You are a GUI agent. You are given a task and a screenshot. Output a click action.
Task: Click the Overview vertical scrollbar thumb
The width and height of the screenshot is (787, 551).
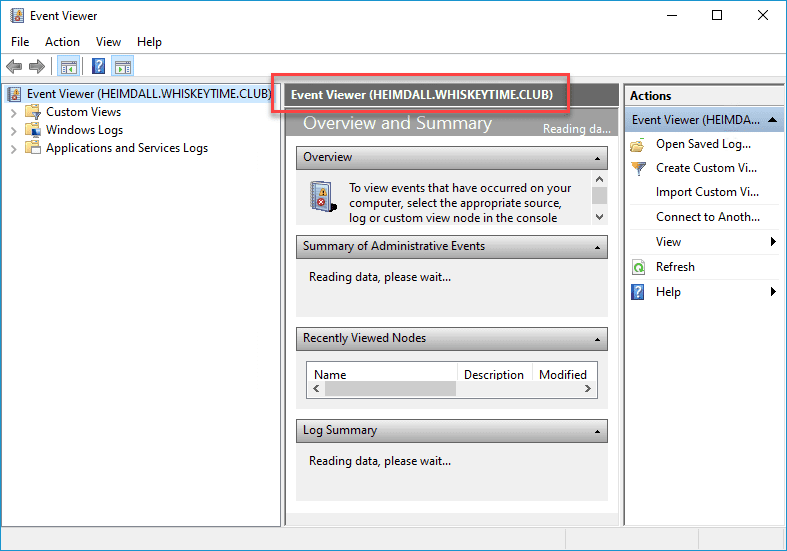tap(599, 195)
